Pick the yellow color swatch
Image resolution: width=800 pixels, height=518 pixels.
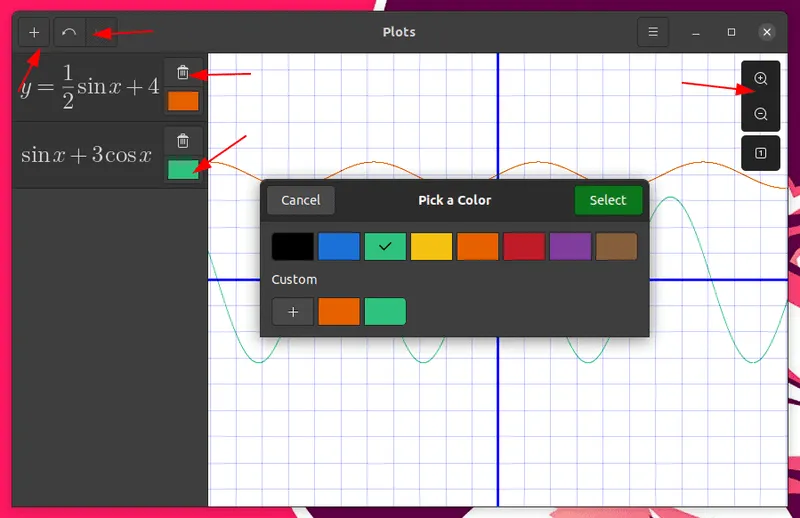pos(431,246)
